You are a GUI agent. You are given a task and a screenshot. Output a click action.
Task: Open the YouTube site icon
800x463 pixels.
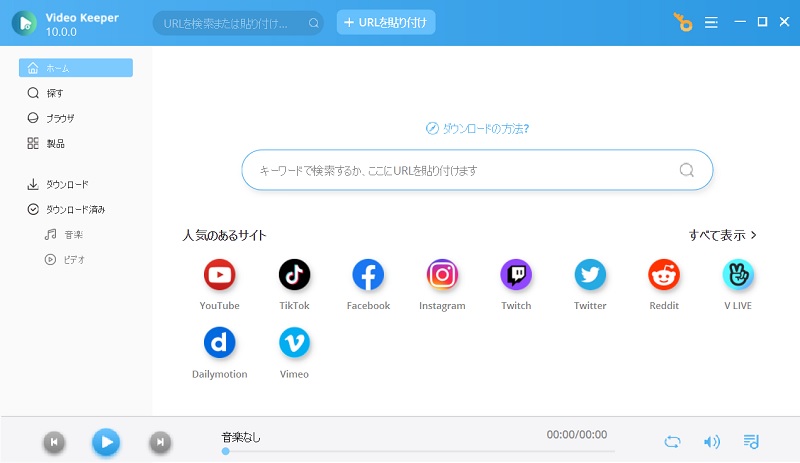click(219, 274)
